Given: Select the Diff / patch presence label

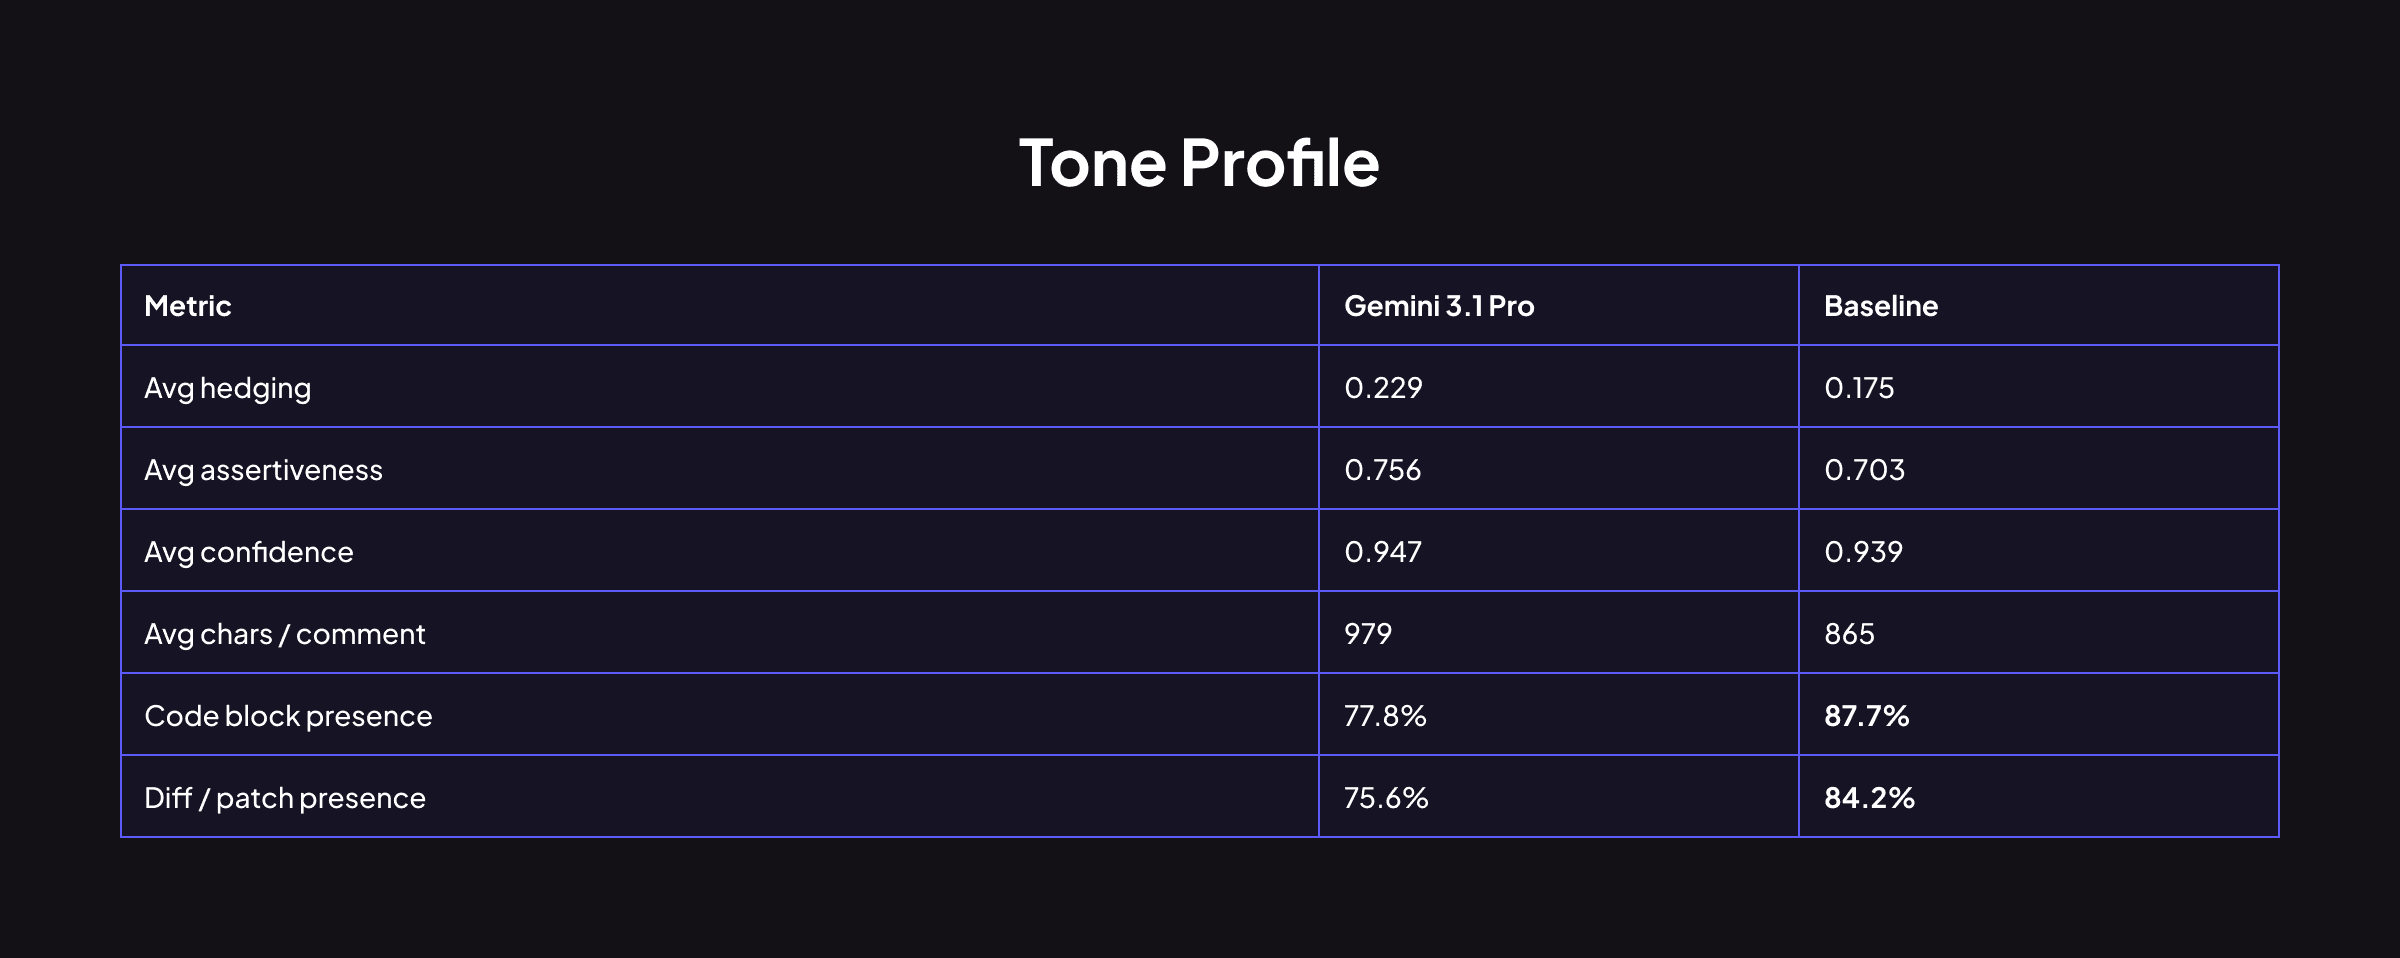Looking at the screenshot, I should [285, 798].
